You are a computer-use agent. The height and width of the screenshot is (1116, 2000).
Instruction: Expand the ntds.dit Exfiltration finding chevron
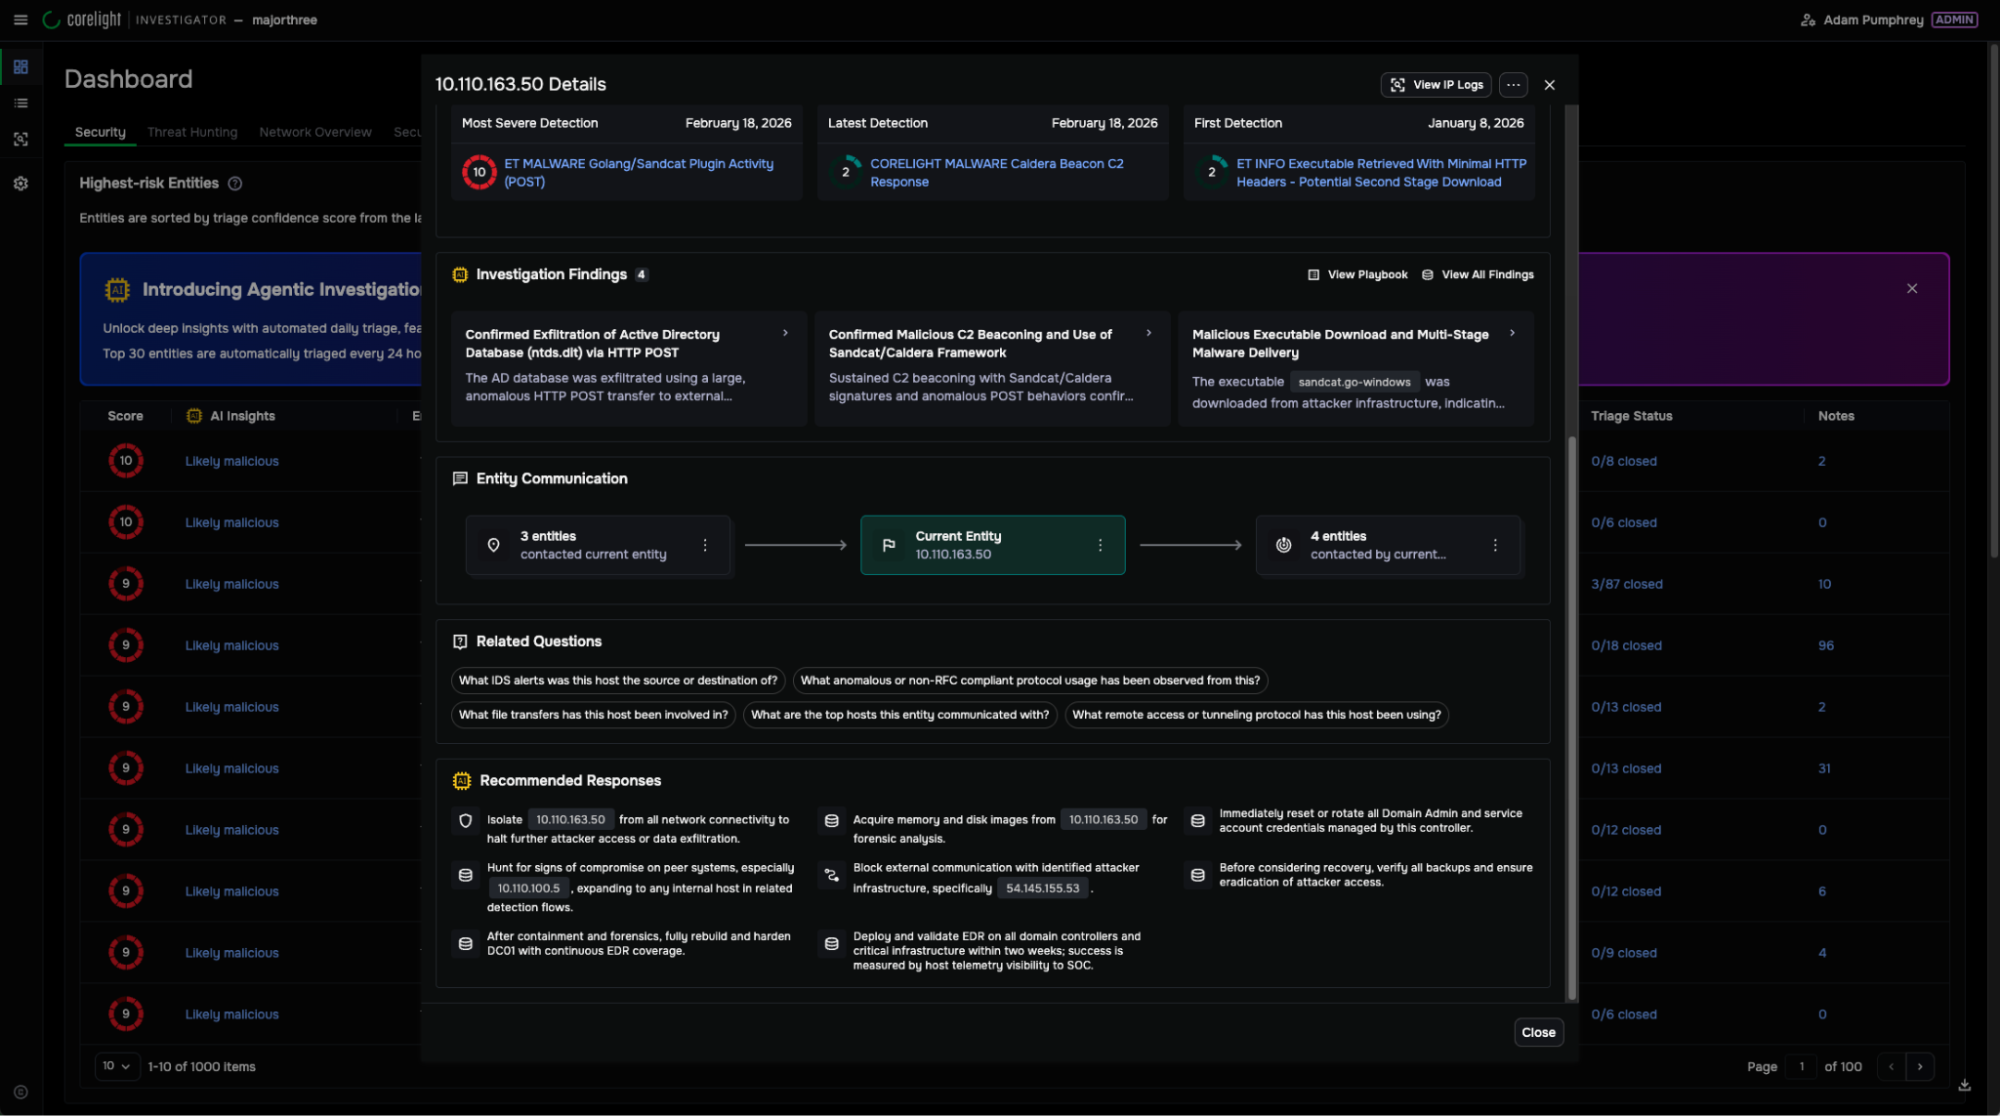pos(785,333)
